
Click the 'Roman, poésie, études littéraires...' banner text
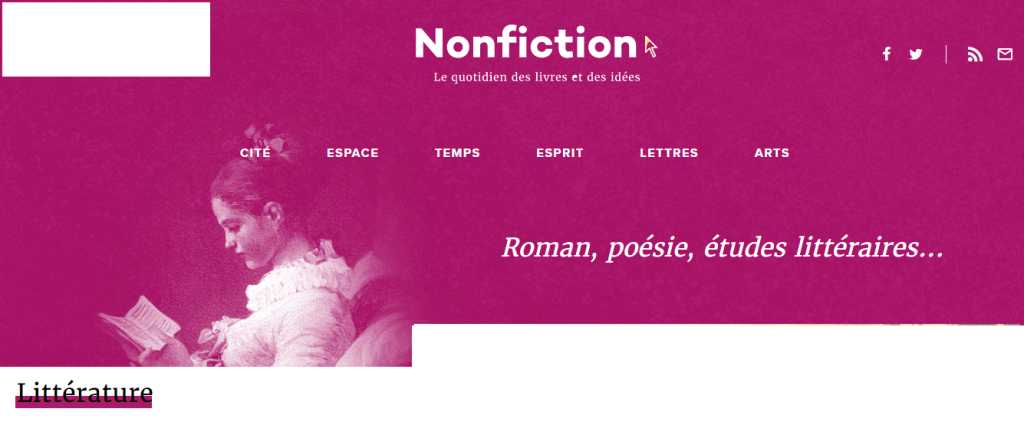tap(722, 247)
